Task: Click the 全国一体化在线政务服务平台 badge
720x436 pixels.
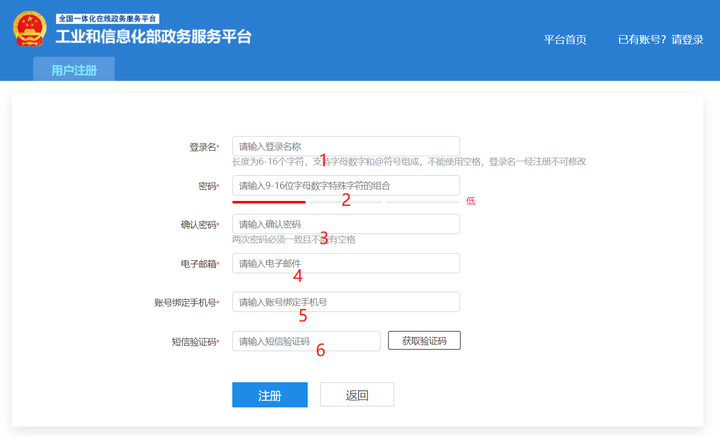Action: (107, 18)
